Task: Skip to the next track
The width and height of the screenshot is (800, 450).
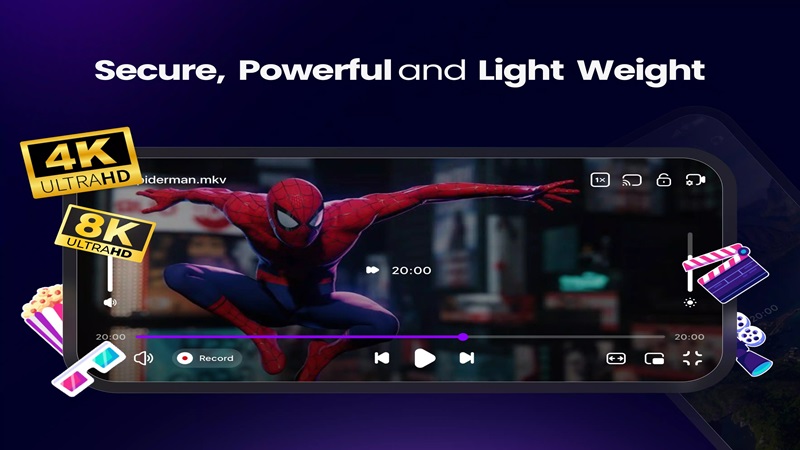Action: pos(465,358)
